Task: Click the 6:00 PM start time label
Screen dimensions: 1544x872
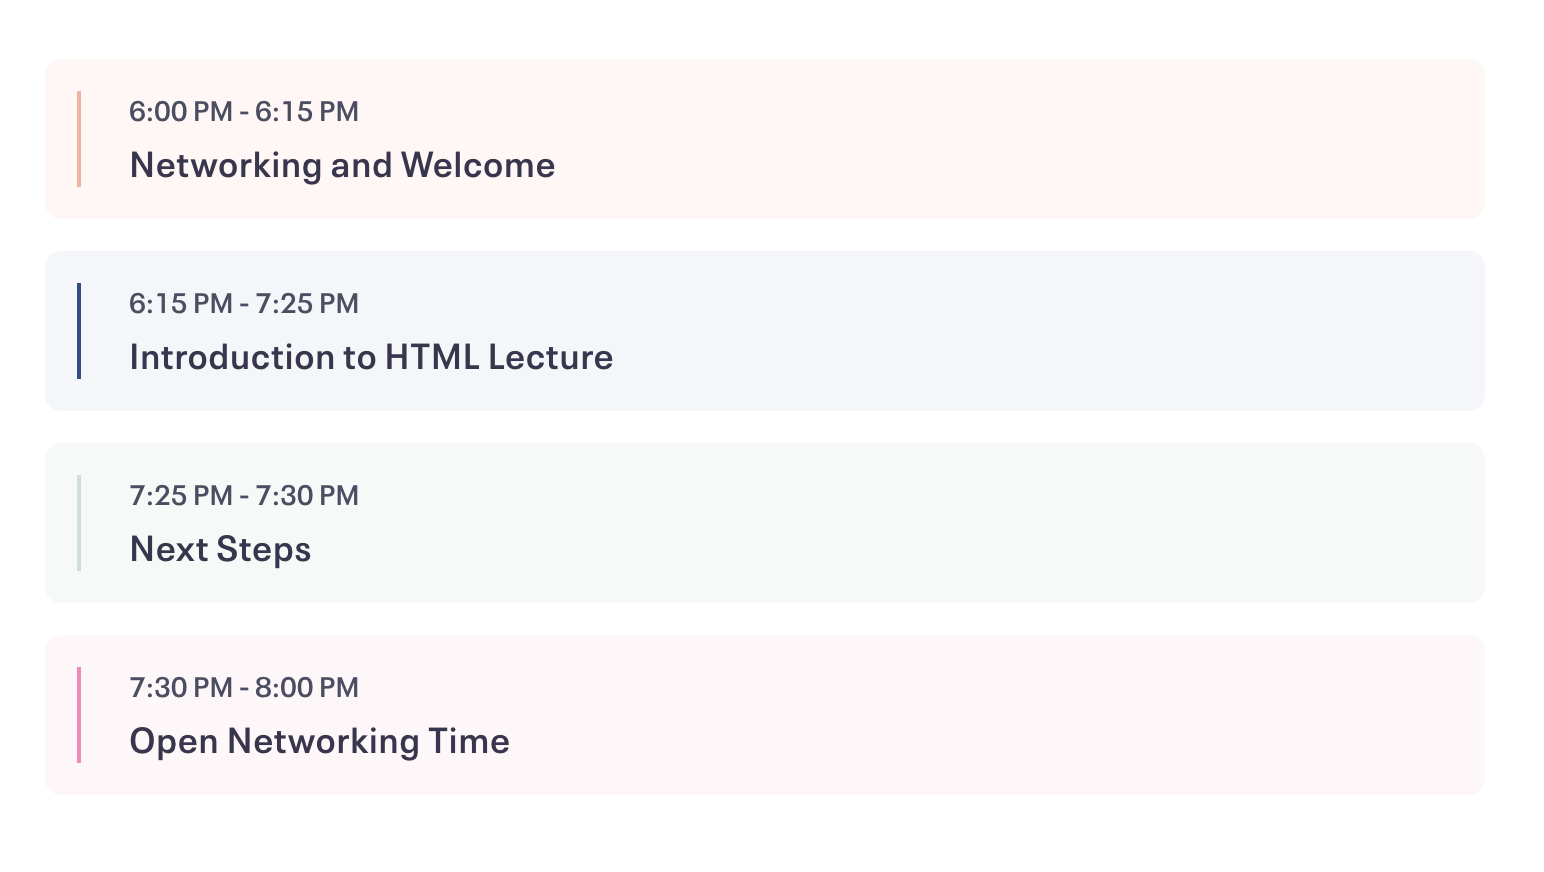Action: [181, 111]
